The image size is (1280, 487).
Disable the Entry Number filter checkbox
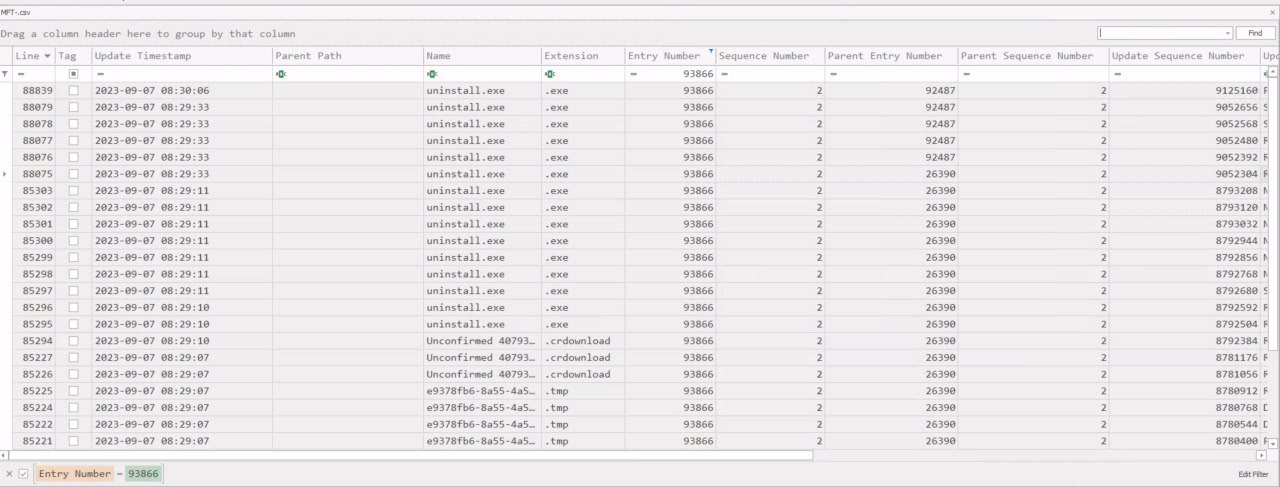(23, 474)
